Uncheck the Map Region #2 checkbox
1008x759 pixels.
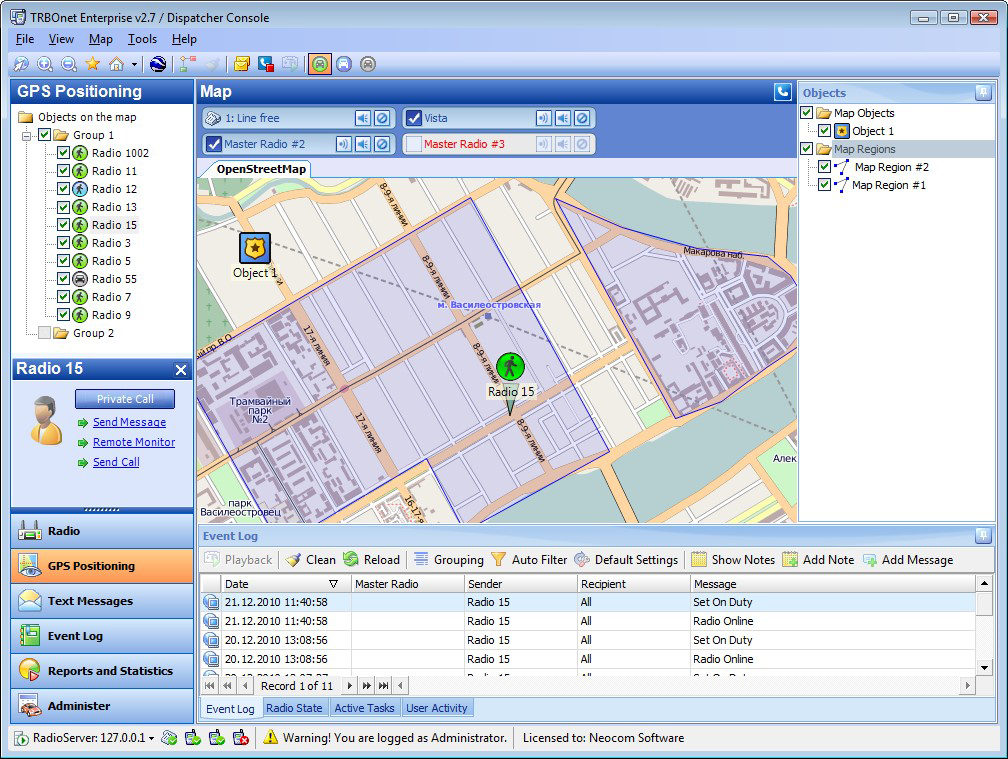pyautogui.click(x=824, y=167)
